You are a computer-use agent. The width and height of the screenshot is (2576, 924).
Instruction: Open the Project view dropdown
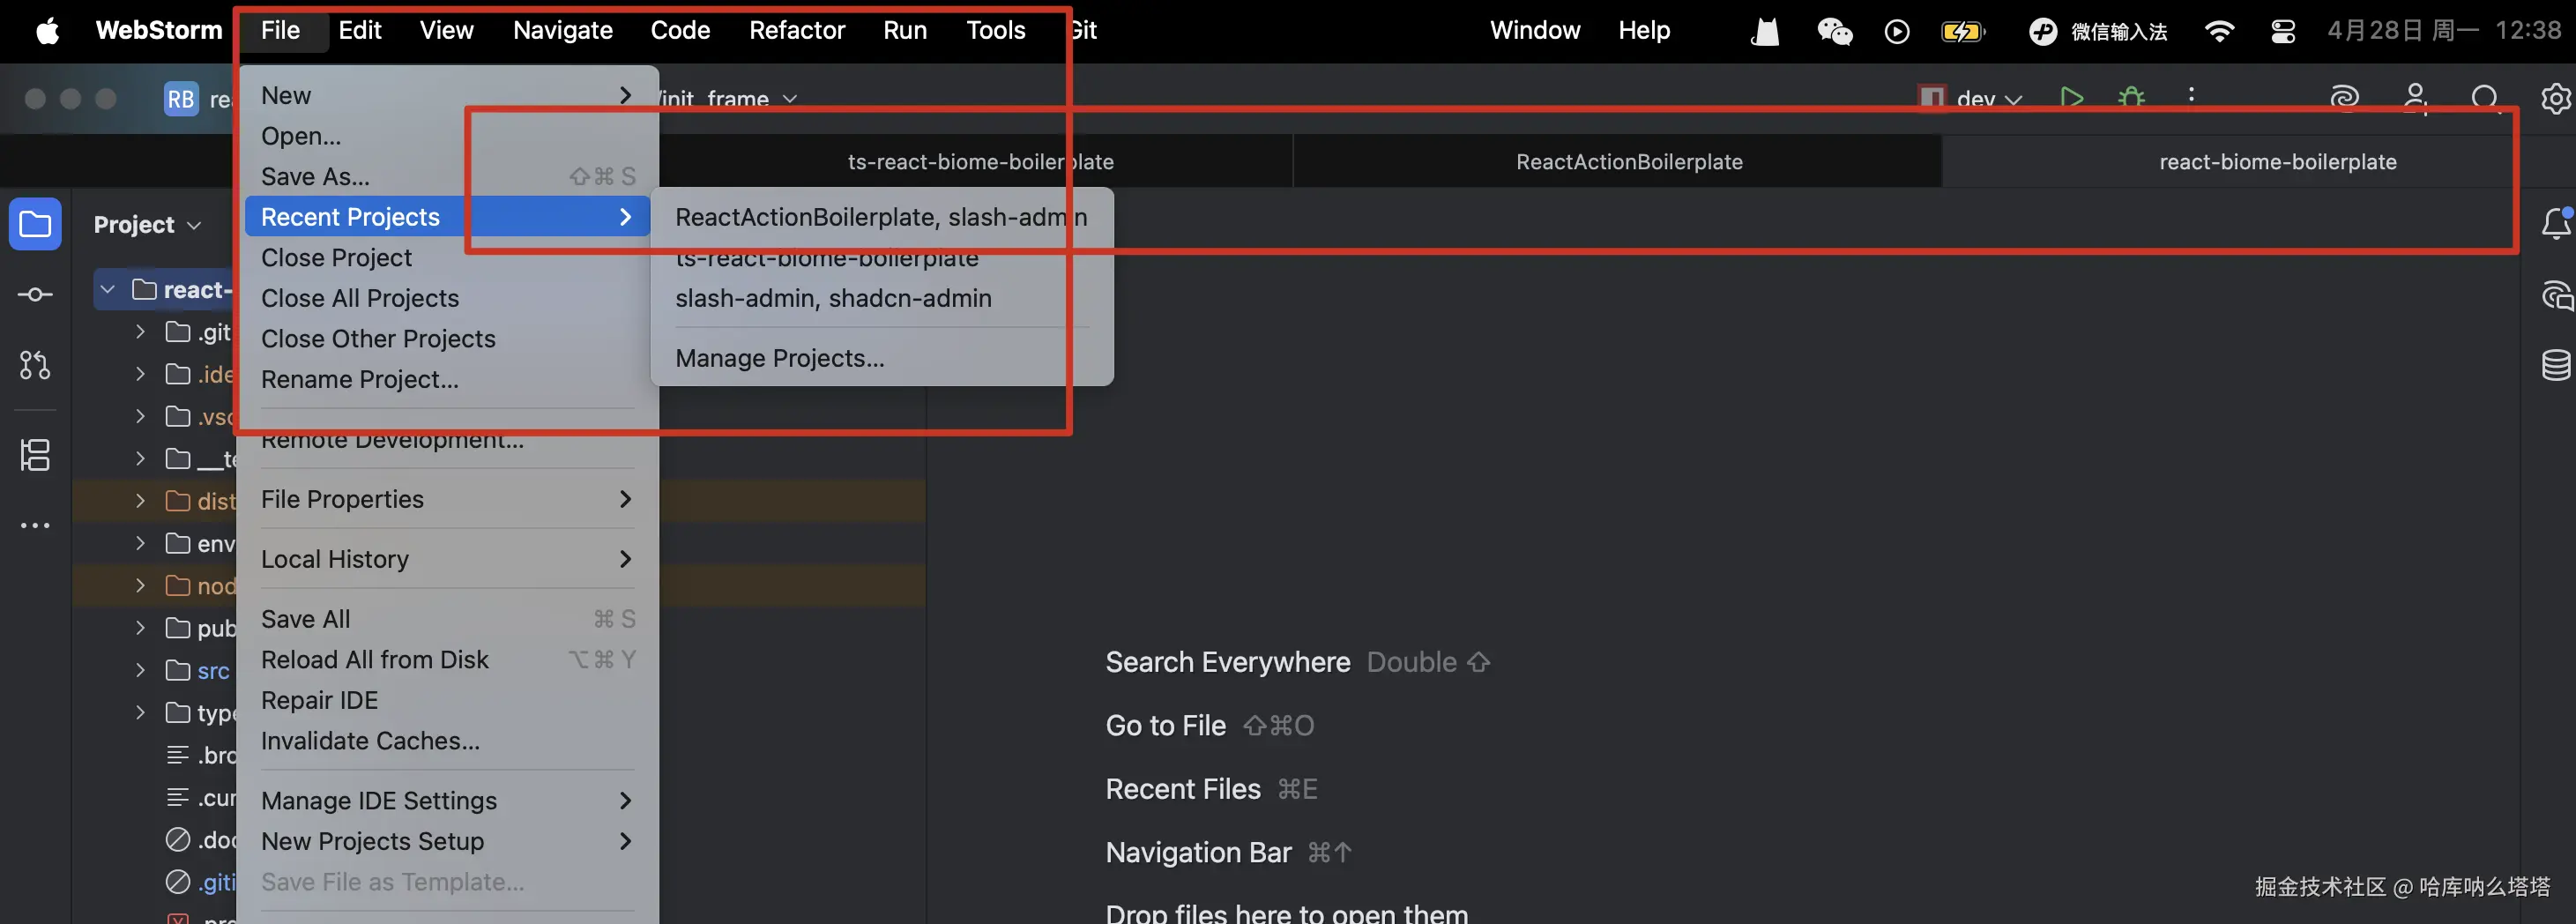pyautogui.click(x=147, y=224)
